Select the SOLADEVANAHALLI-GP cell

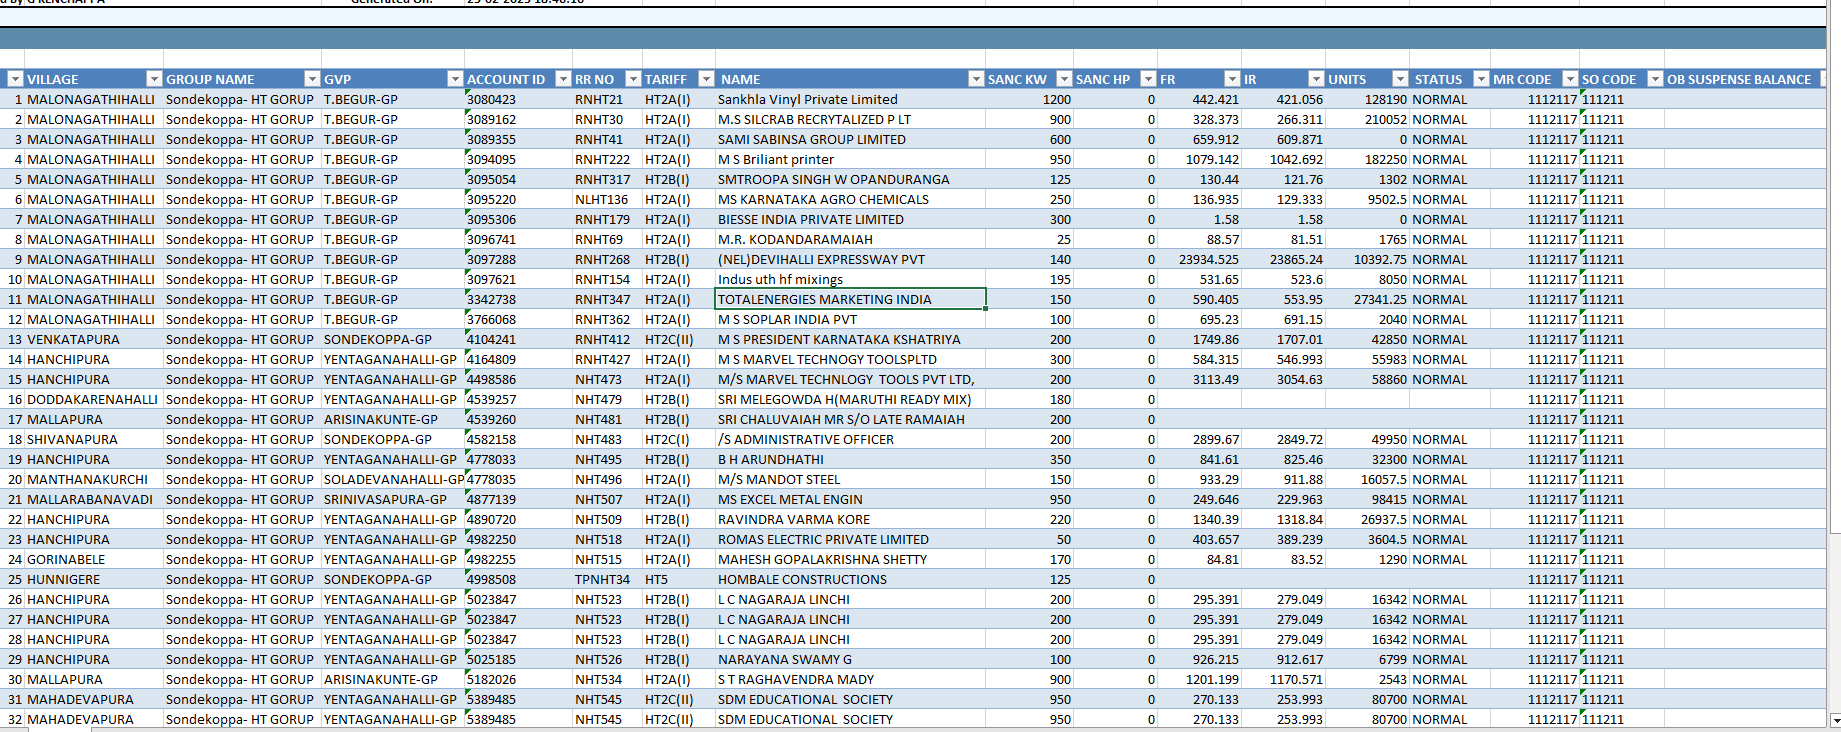[x=393, y=479]
